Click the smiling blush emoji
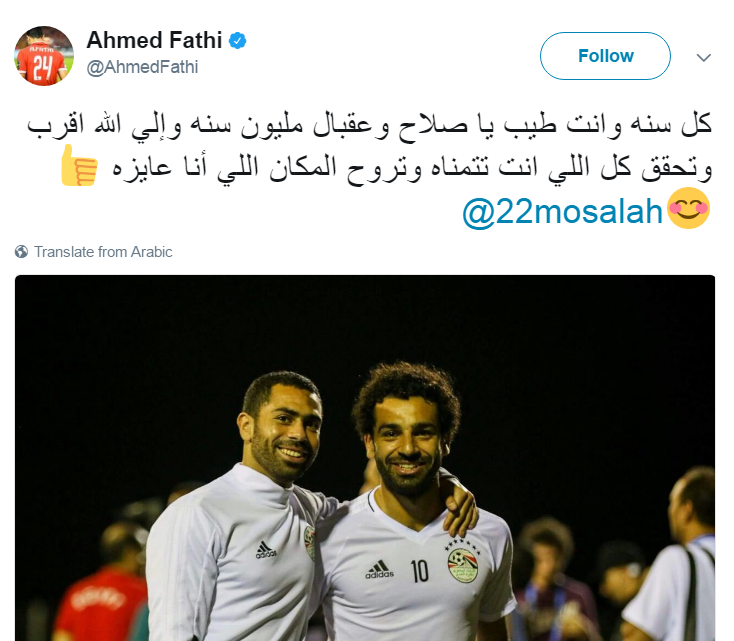 click(689, 208)
